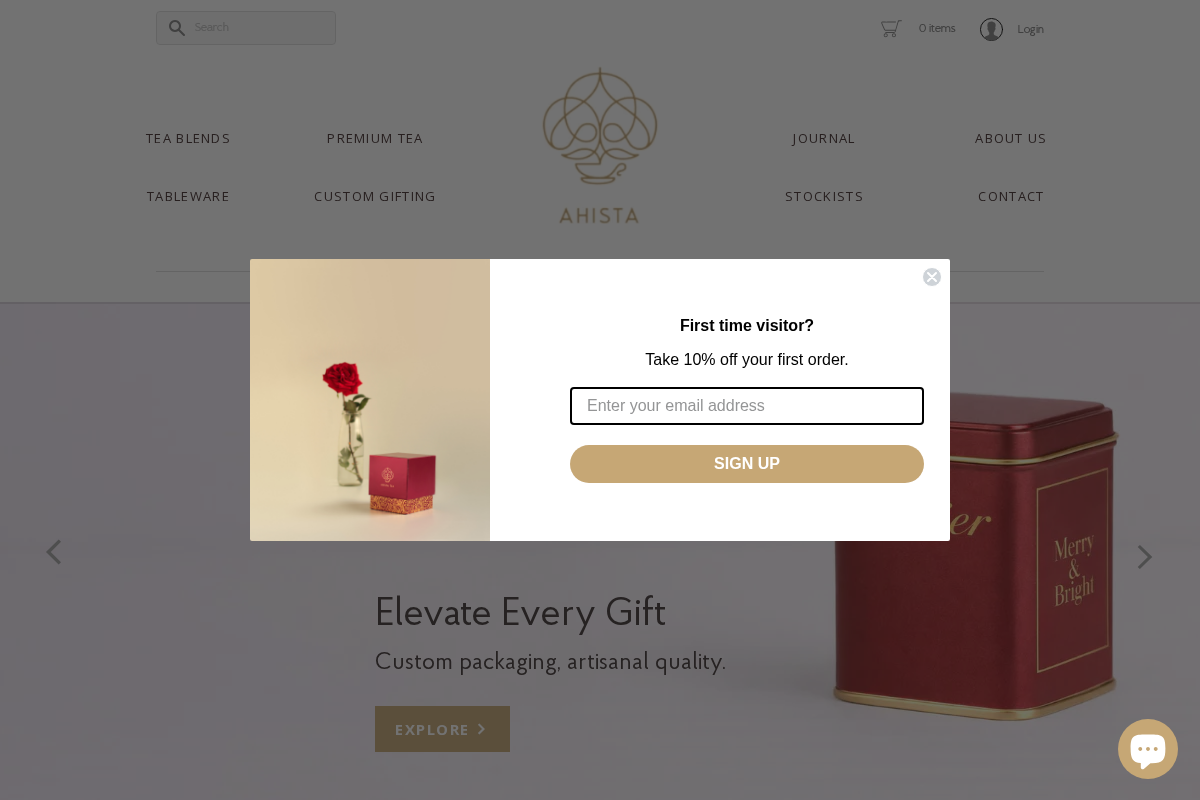
Task: Open the Shopify chat bubble
Action: [x=1148, y=749]
